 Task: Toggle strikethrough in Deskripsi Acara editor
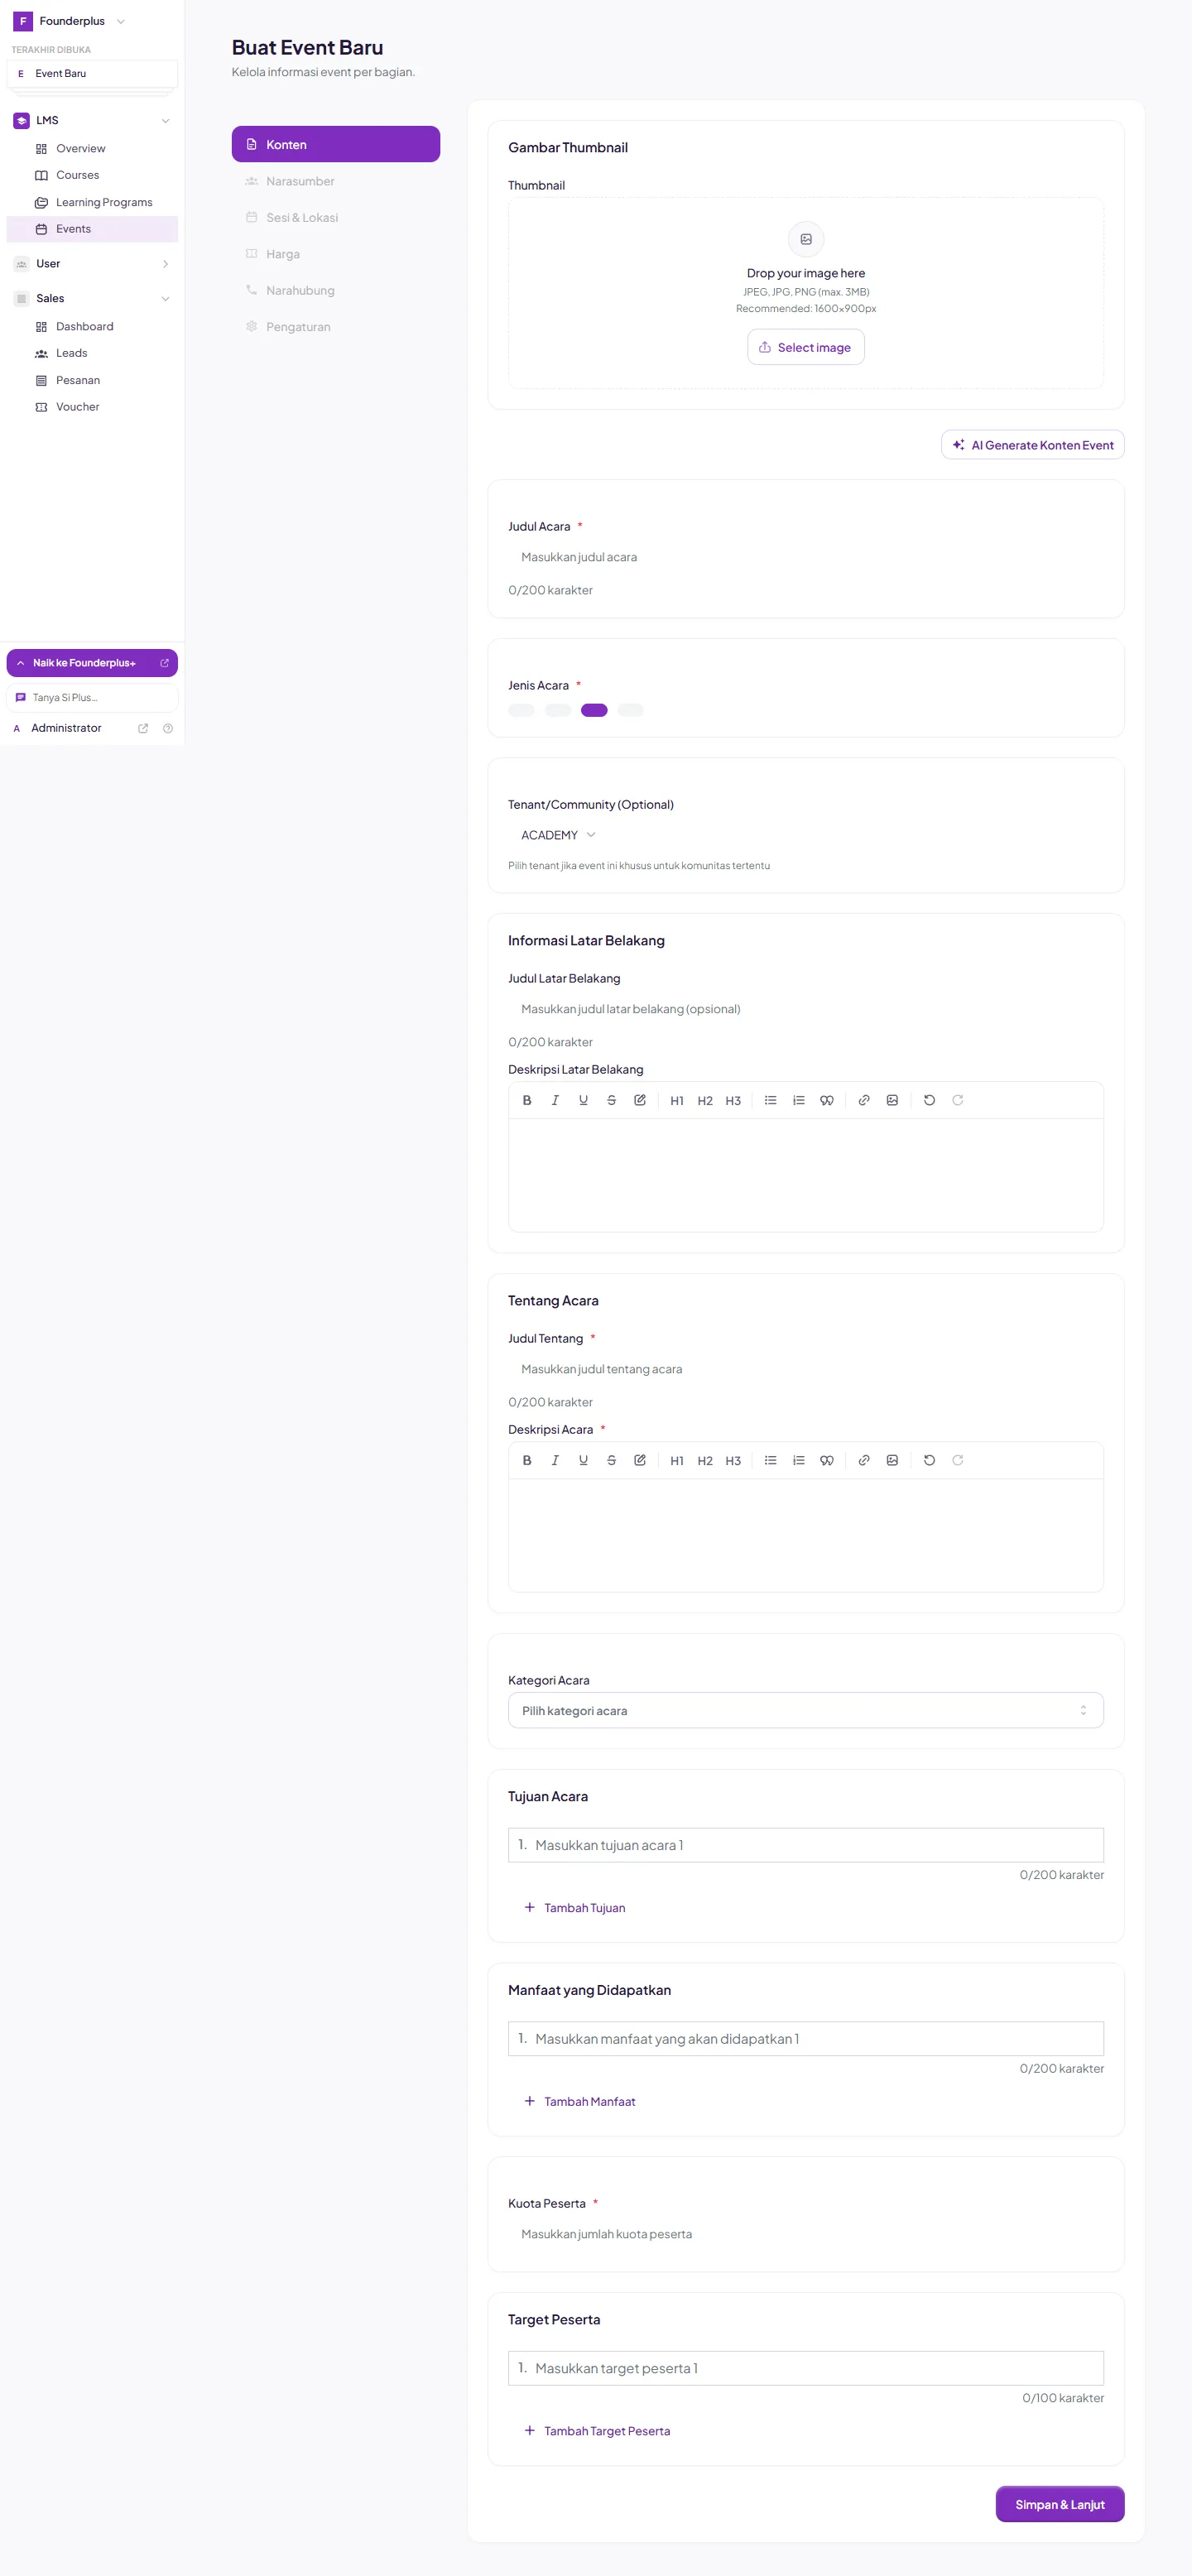coord(611,1460)
